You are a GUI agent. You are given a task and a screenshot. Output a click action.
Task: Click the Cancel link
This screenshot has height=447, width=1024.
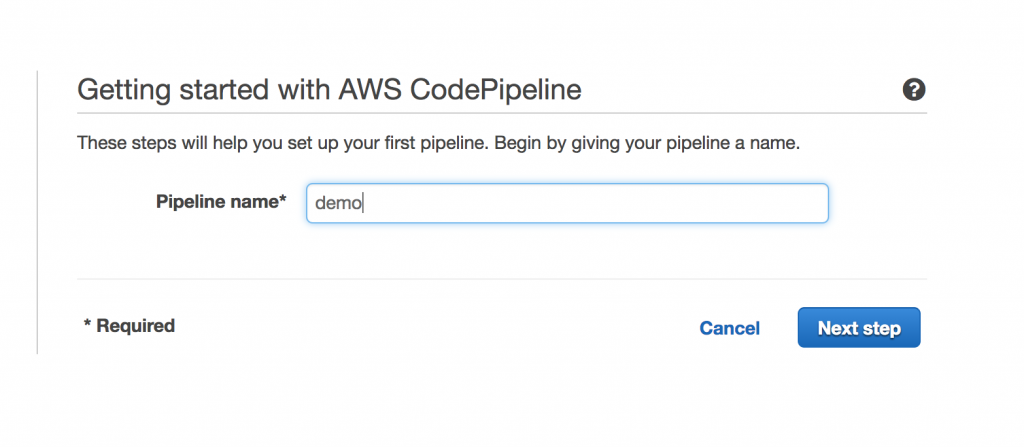(729, 328)
